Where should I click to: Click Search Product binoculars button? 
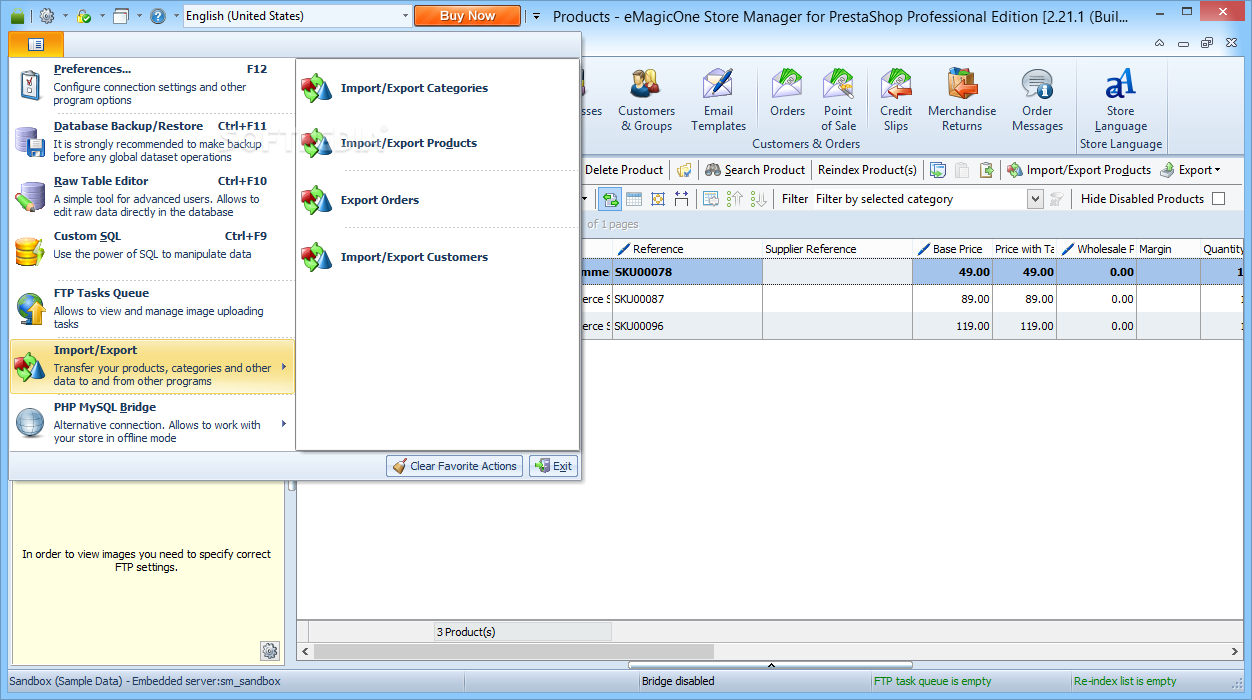tap(755, 170)
